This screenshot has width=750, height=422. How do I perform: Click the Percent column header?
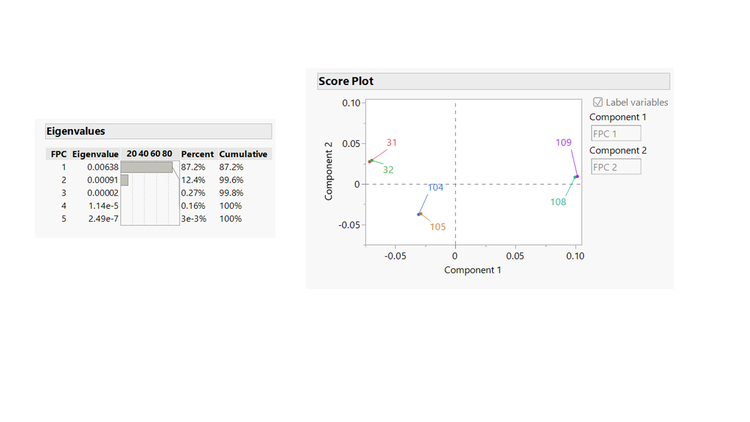[197, 154]
